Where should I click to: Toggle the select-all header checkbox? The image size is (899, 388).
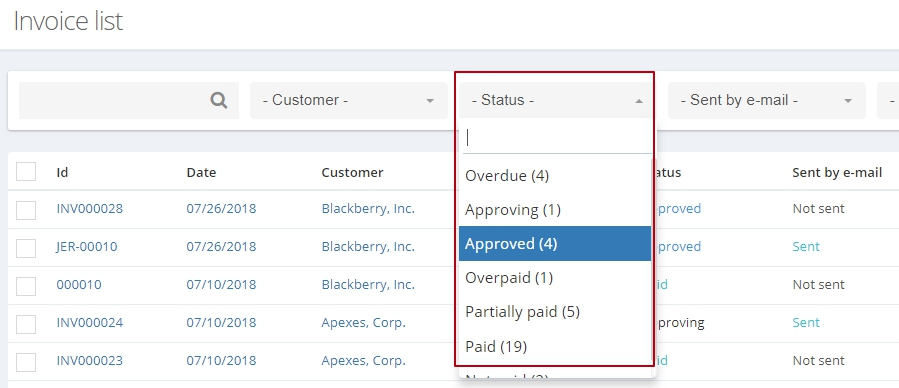[x=26, y=171]
